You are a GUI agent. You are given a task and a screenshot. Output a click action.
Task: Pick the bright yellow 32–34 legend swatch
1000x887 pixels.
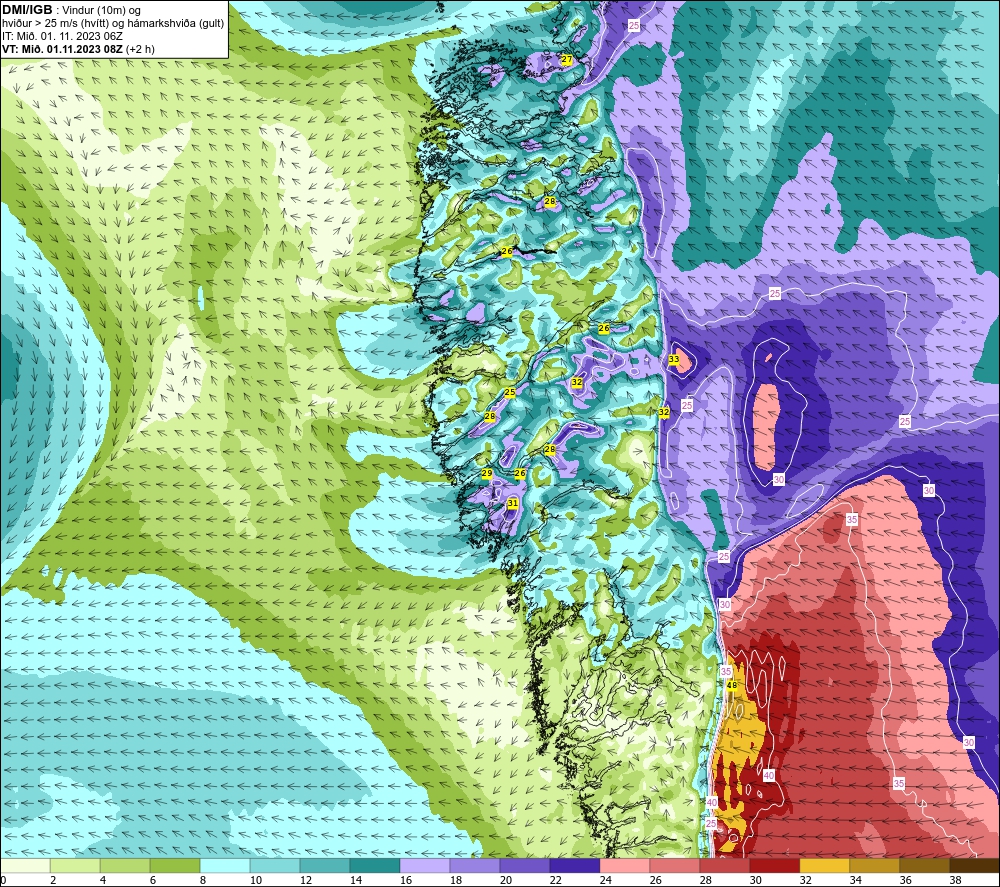click(x=824, y=865)
